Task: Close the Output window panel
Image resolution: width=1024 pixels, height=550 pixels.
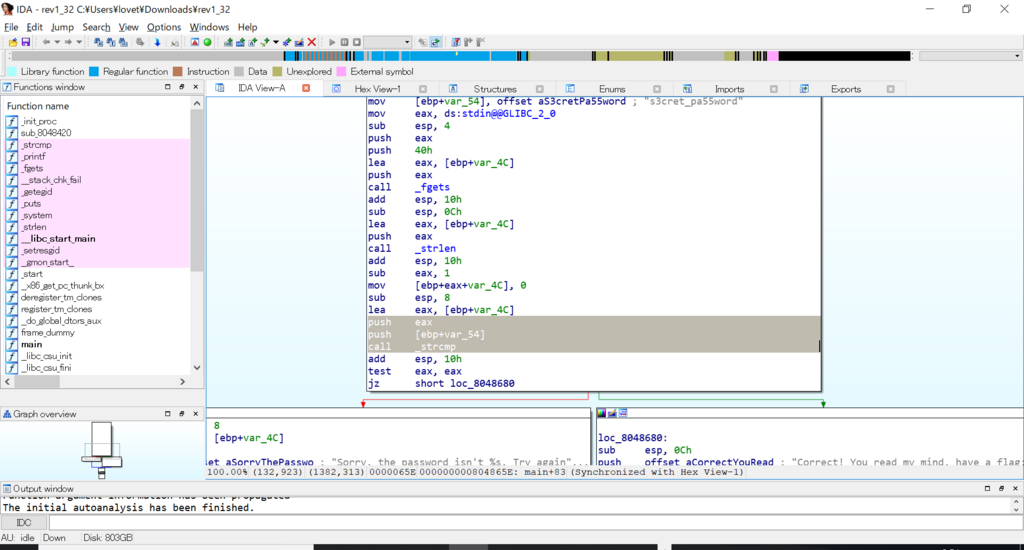Action: tap(1016, 488)
